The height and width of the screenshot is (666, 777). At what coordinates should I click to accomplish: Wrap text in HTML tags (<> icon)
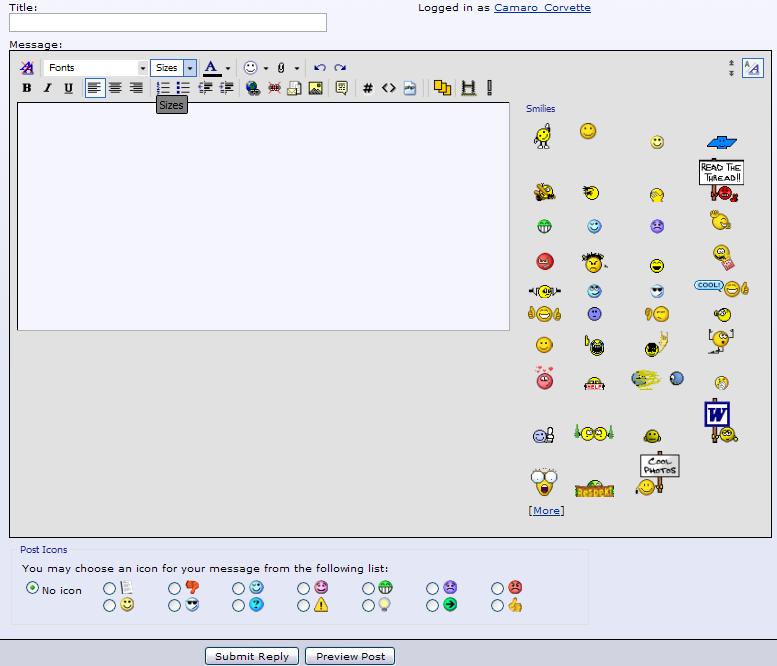(x=388, y=88)
